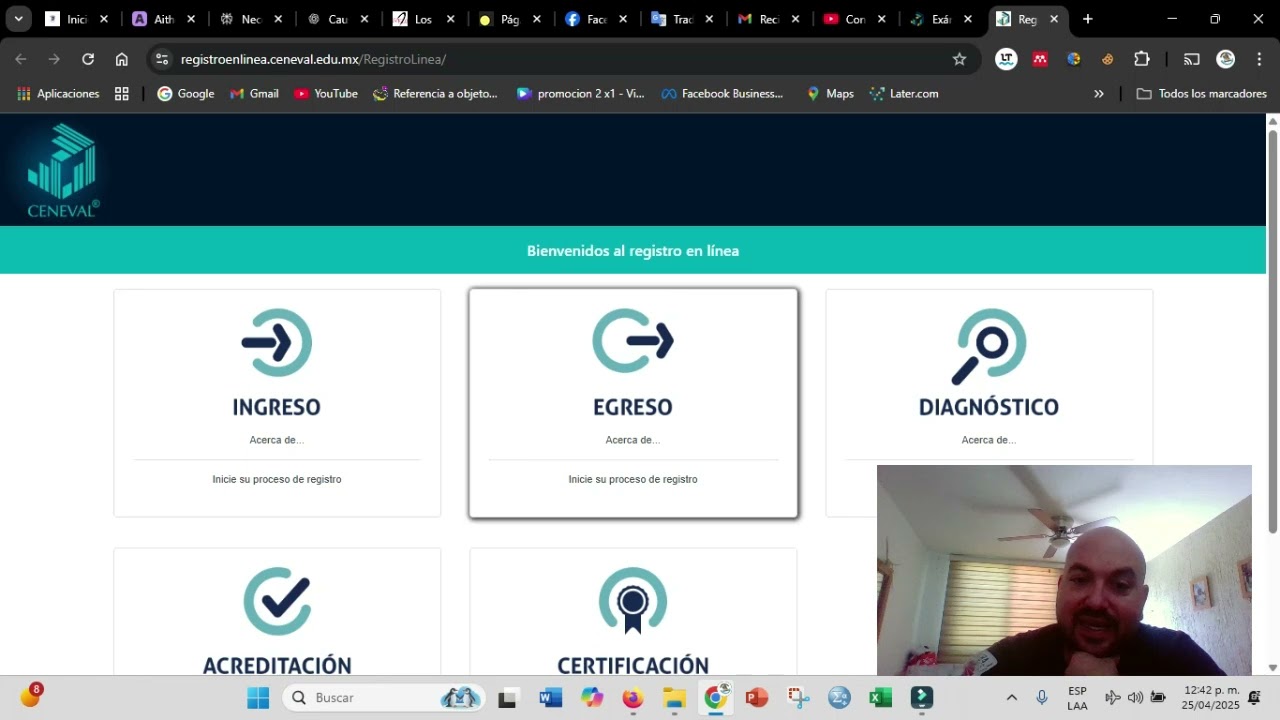Click the page vertical scrollbar
Screen dimensions: 1280x720
click(x=1273, y=330)
